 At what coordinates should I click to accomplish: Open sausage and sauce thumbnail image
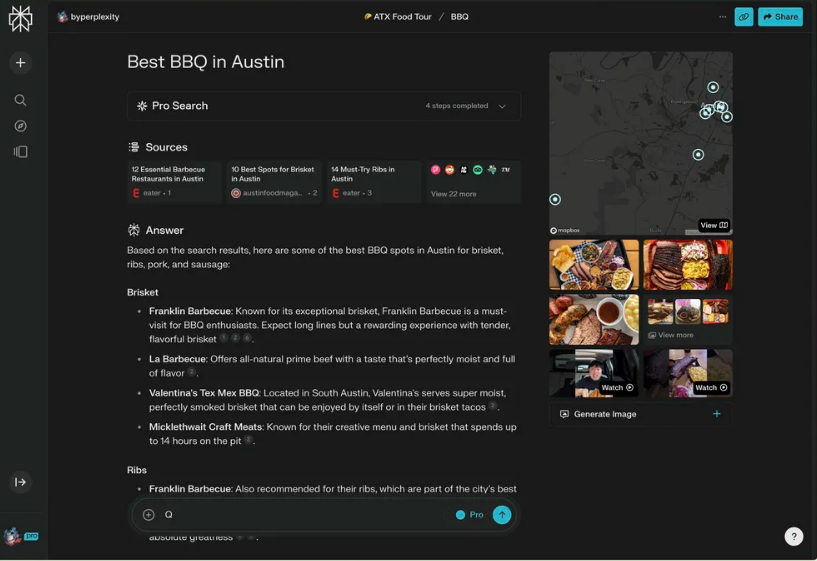tap(593, 319)
